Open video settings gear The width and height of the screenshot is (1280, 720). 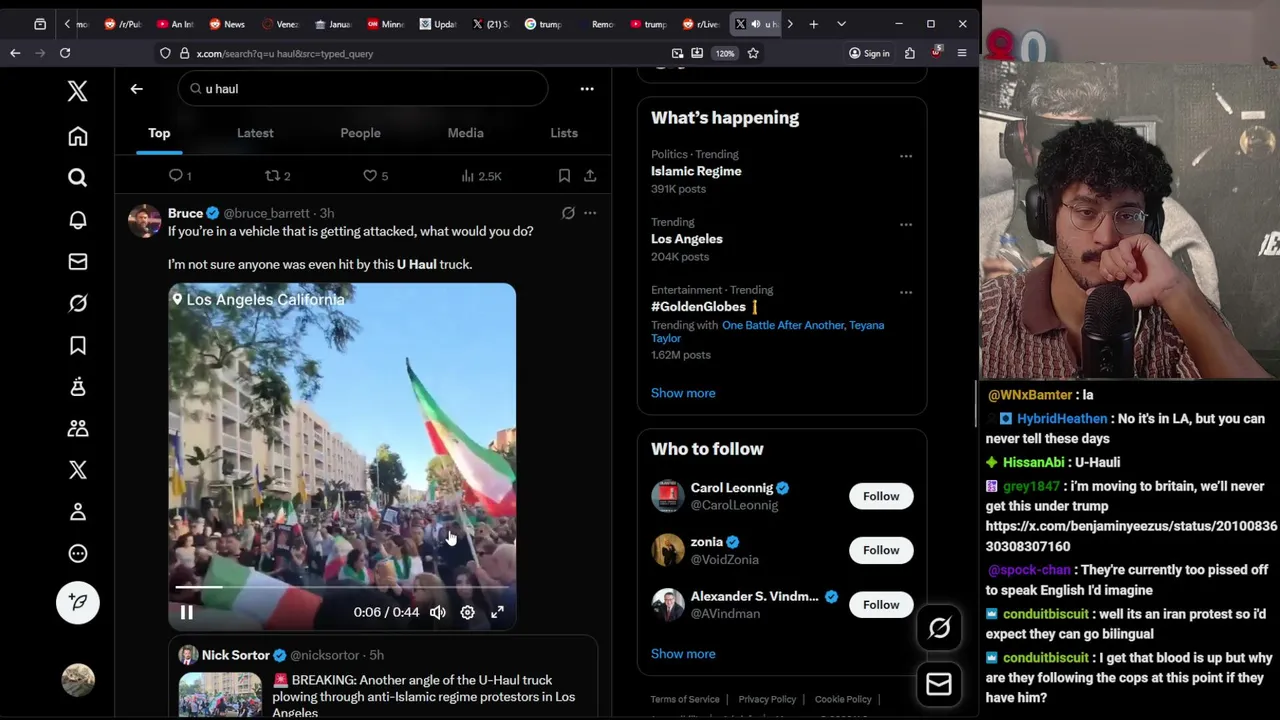(467, 612)
